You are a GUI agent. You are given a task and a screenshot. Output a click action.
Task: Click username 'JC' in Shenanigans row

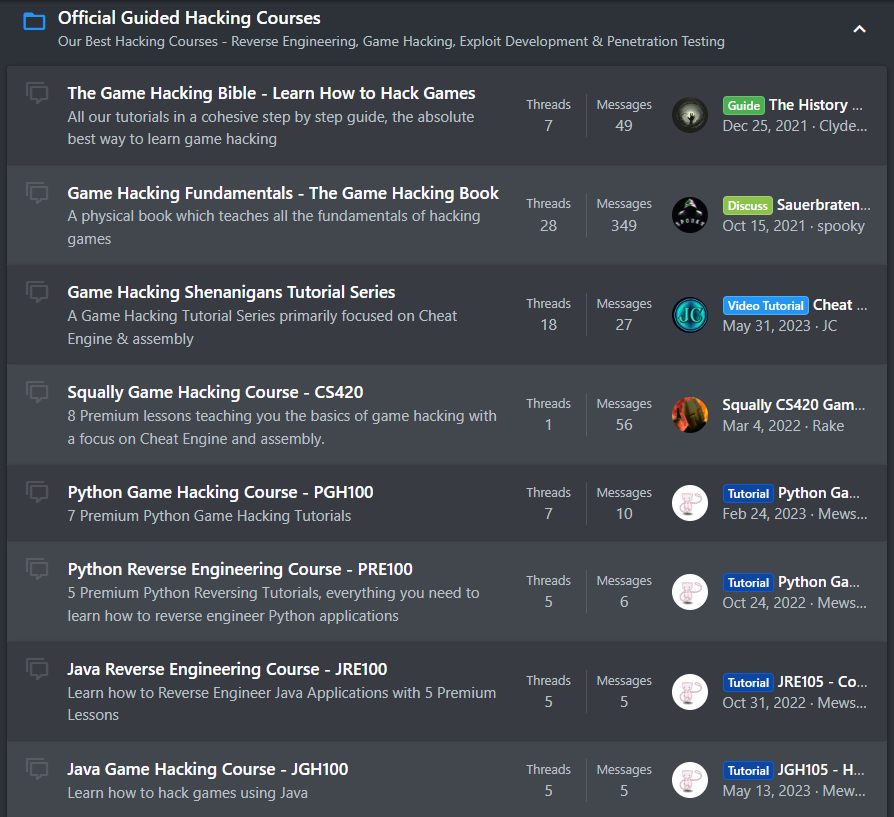coord(829,326)
